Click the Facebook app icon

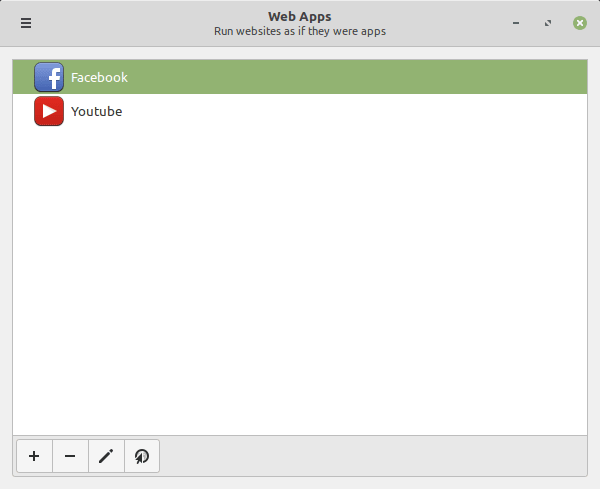[x=49, y=77]
